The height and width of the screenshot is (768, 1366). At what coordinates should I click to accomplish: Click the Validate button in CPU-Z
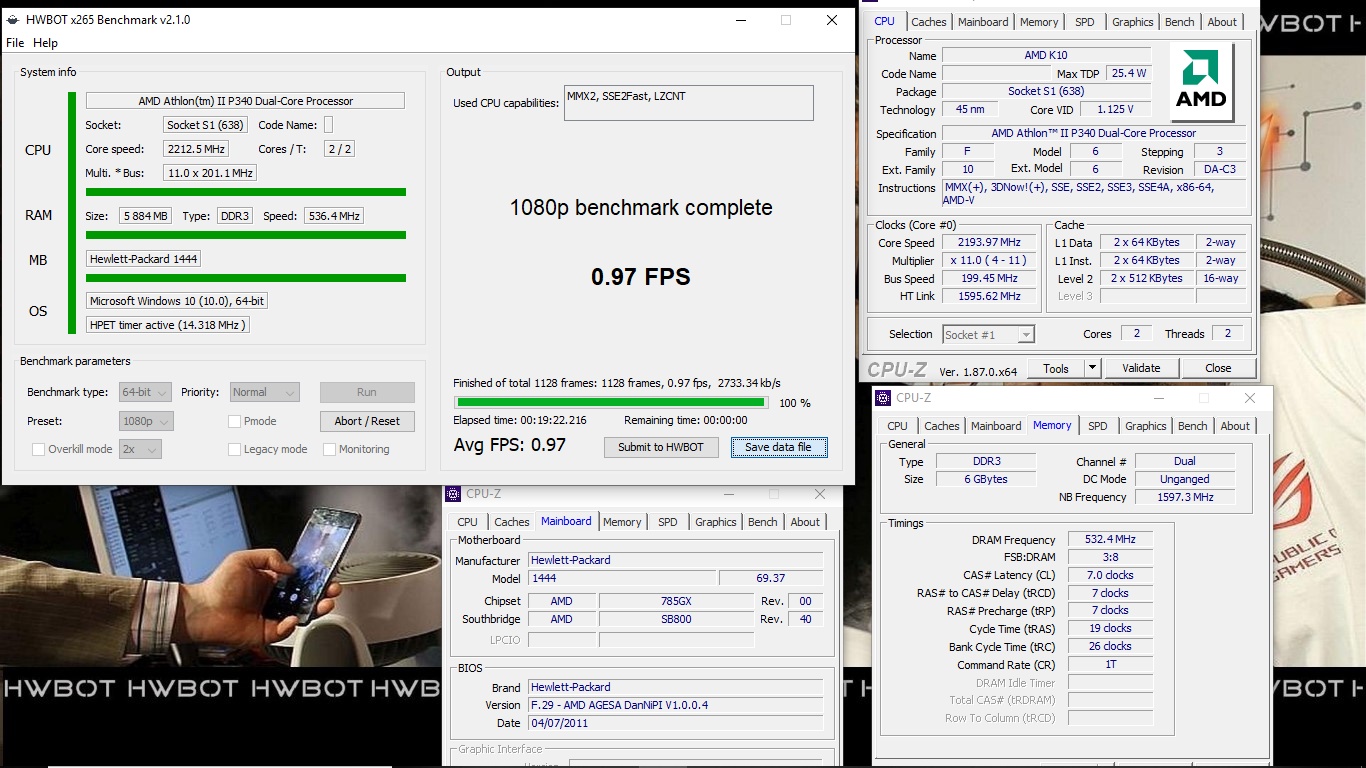click(x=1141, y=368)
